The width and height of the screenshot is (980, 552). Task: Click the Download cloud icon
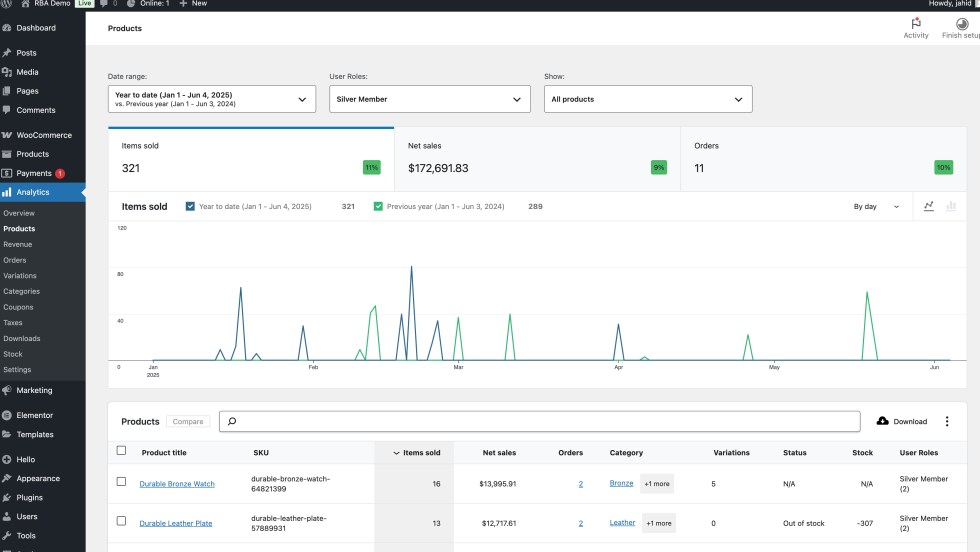[883, 421]
